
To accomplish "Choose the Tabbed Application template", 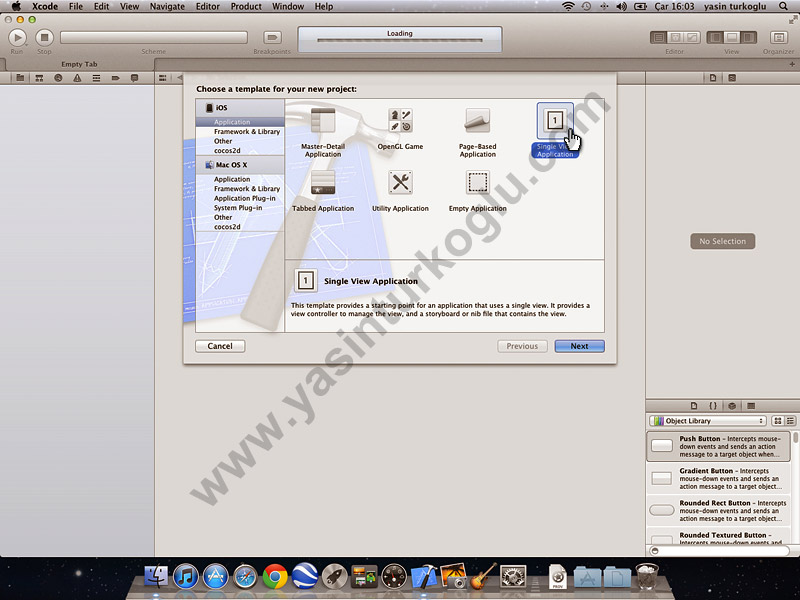I will [x=323, y=191].
